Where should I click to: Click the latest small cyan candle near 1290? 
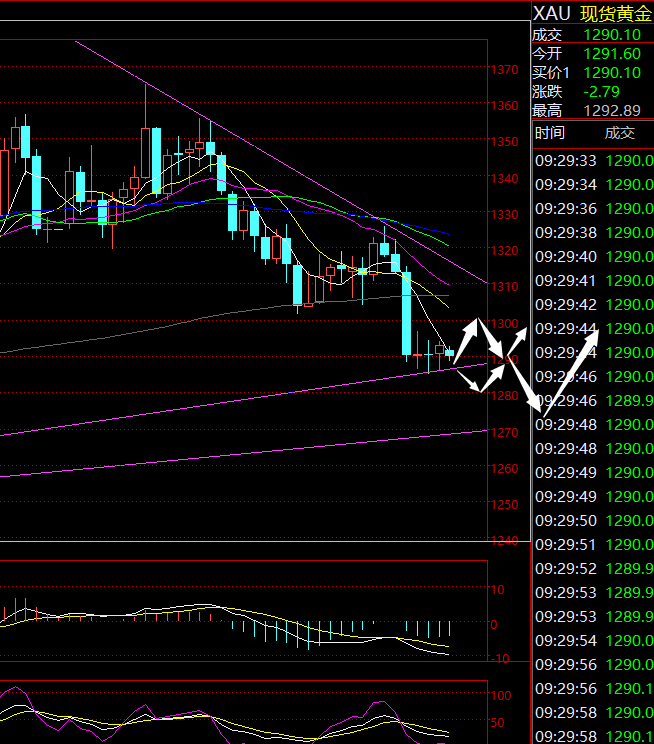[449, 353]
